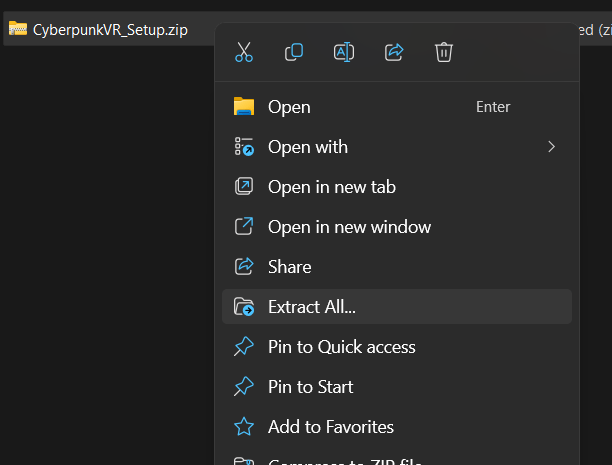612x465 pixels.
Task: Click the Share entry in the menu list
Action: (x=289, y=267)
